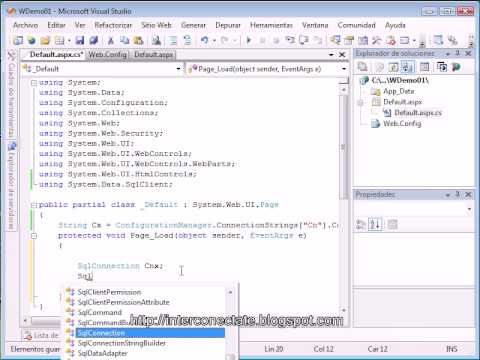Viewport: 480px width, 360px height.
Task: Click the editor vertical scrollbar thumb
Action: 344,147
